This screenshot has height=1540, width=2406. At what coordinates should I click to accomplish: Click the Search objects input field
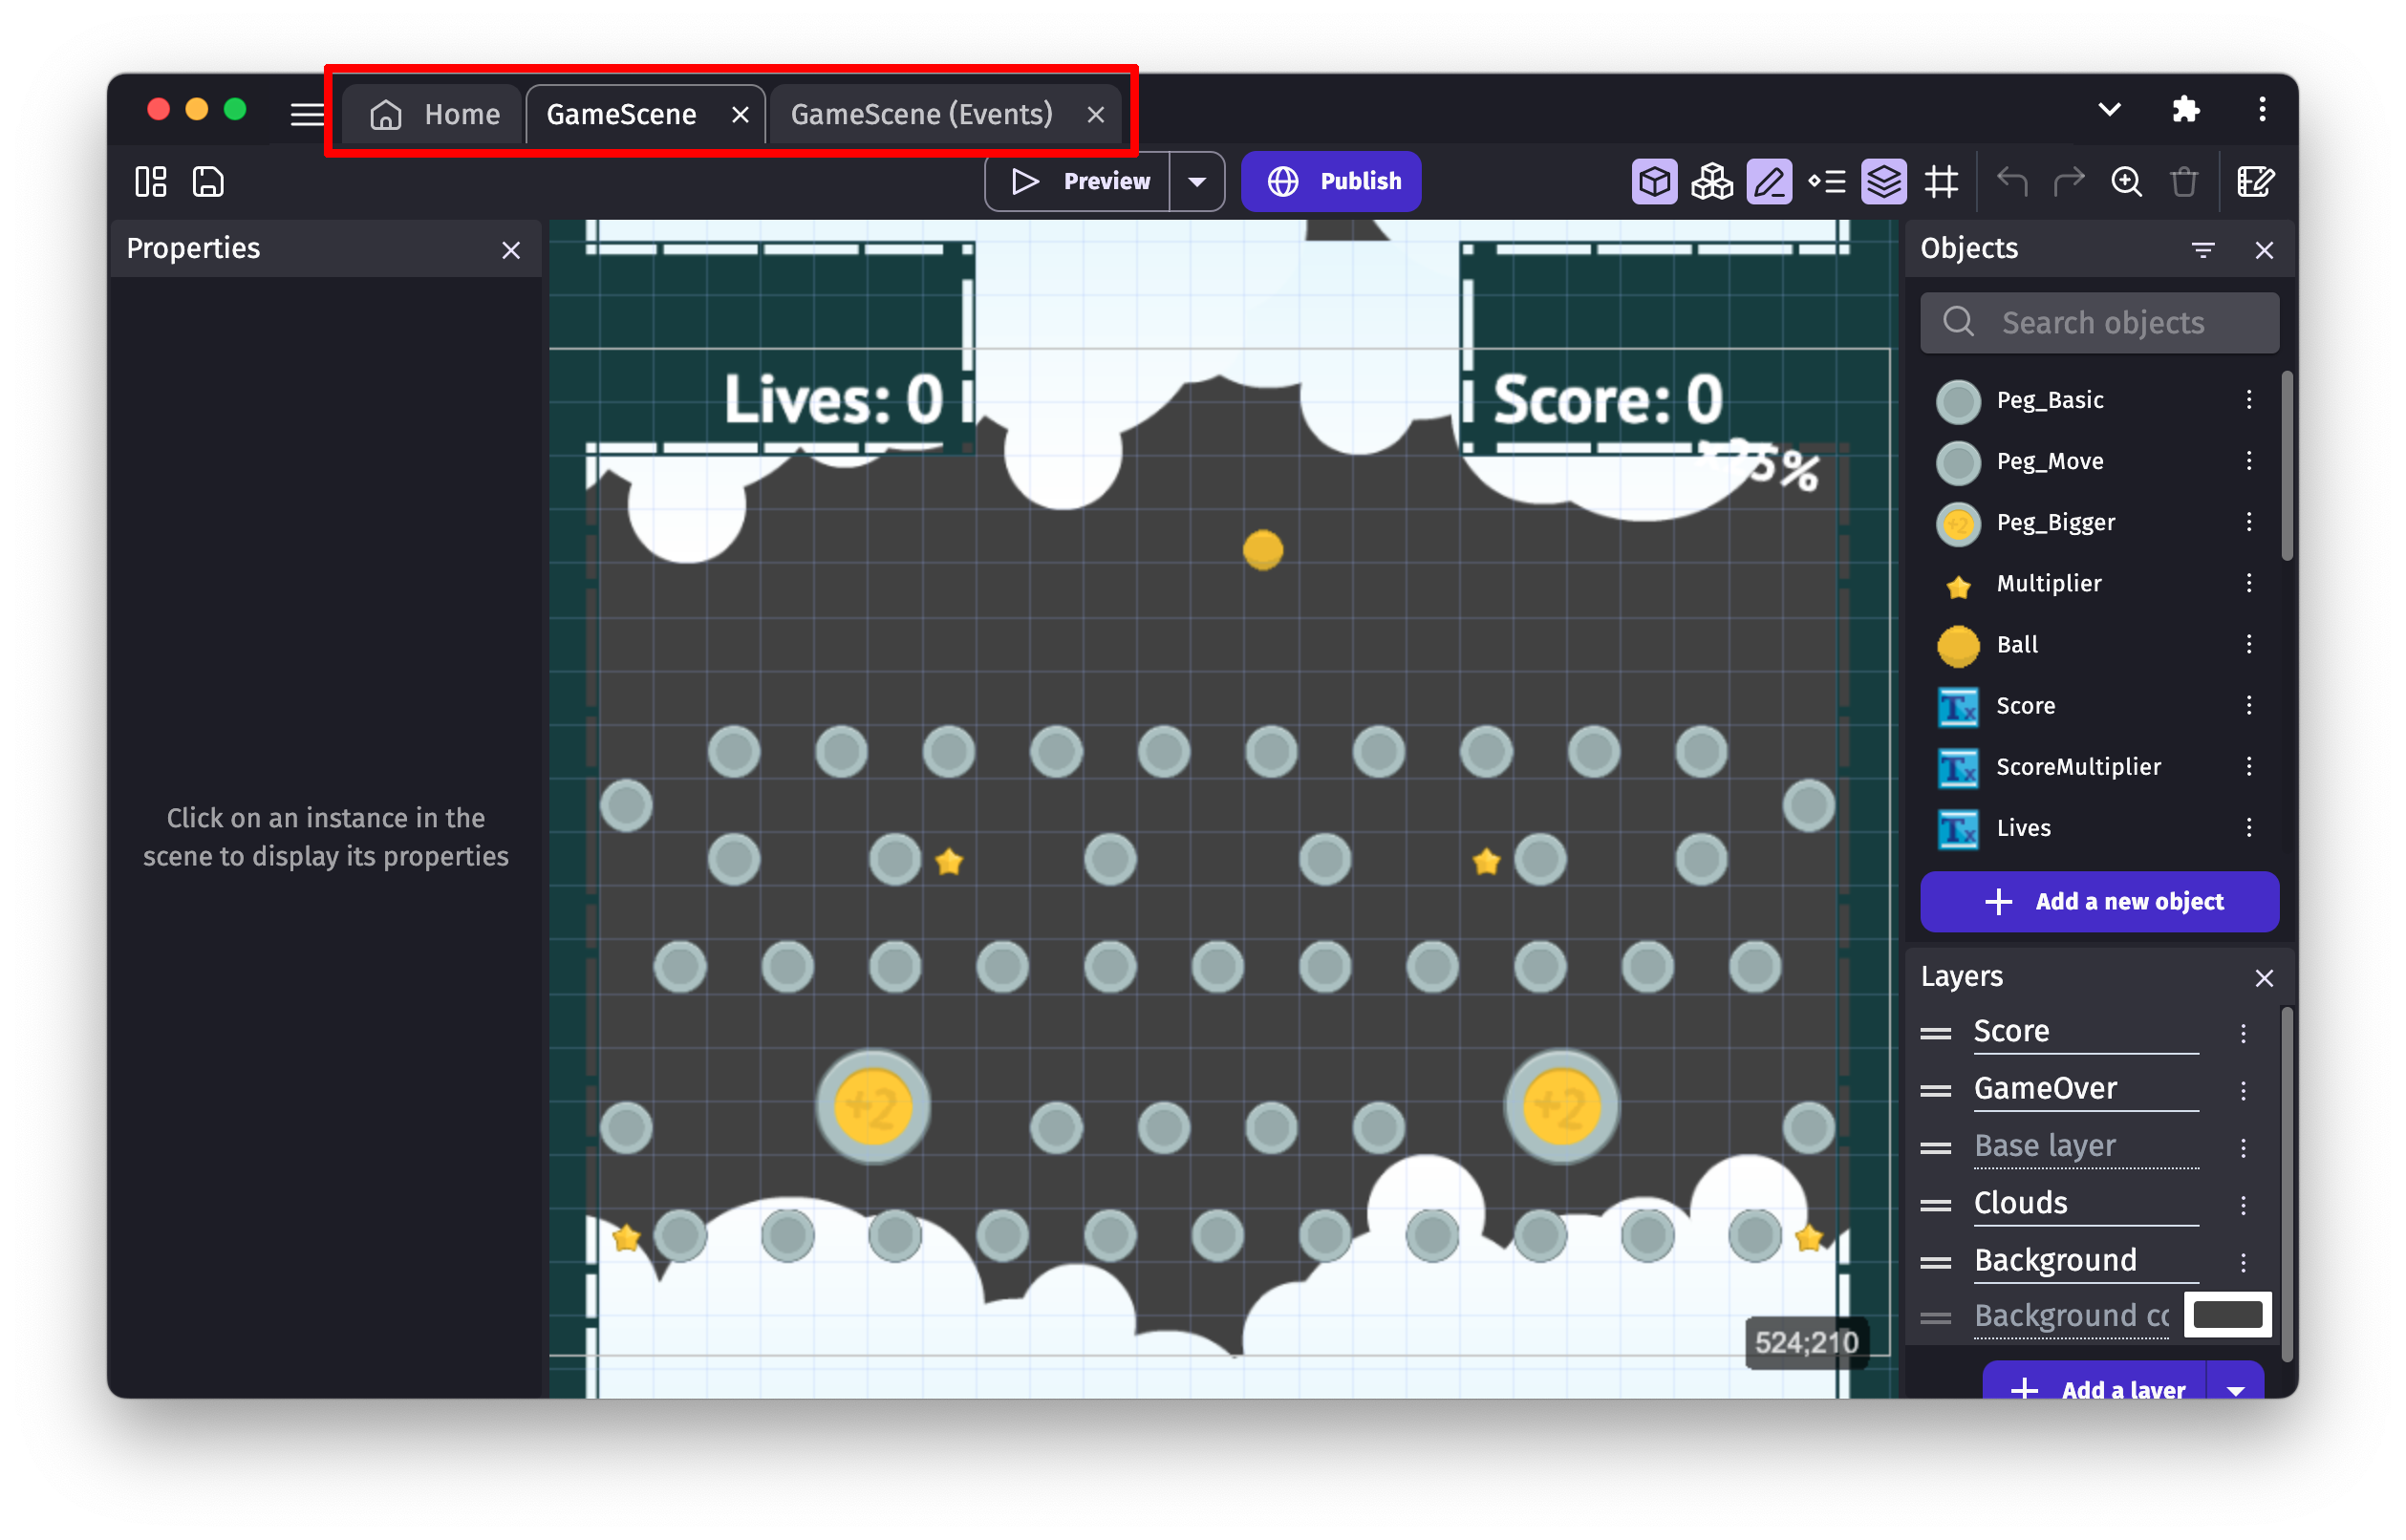(x=2101, y=321)
